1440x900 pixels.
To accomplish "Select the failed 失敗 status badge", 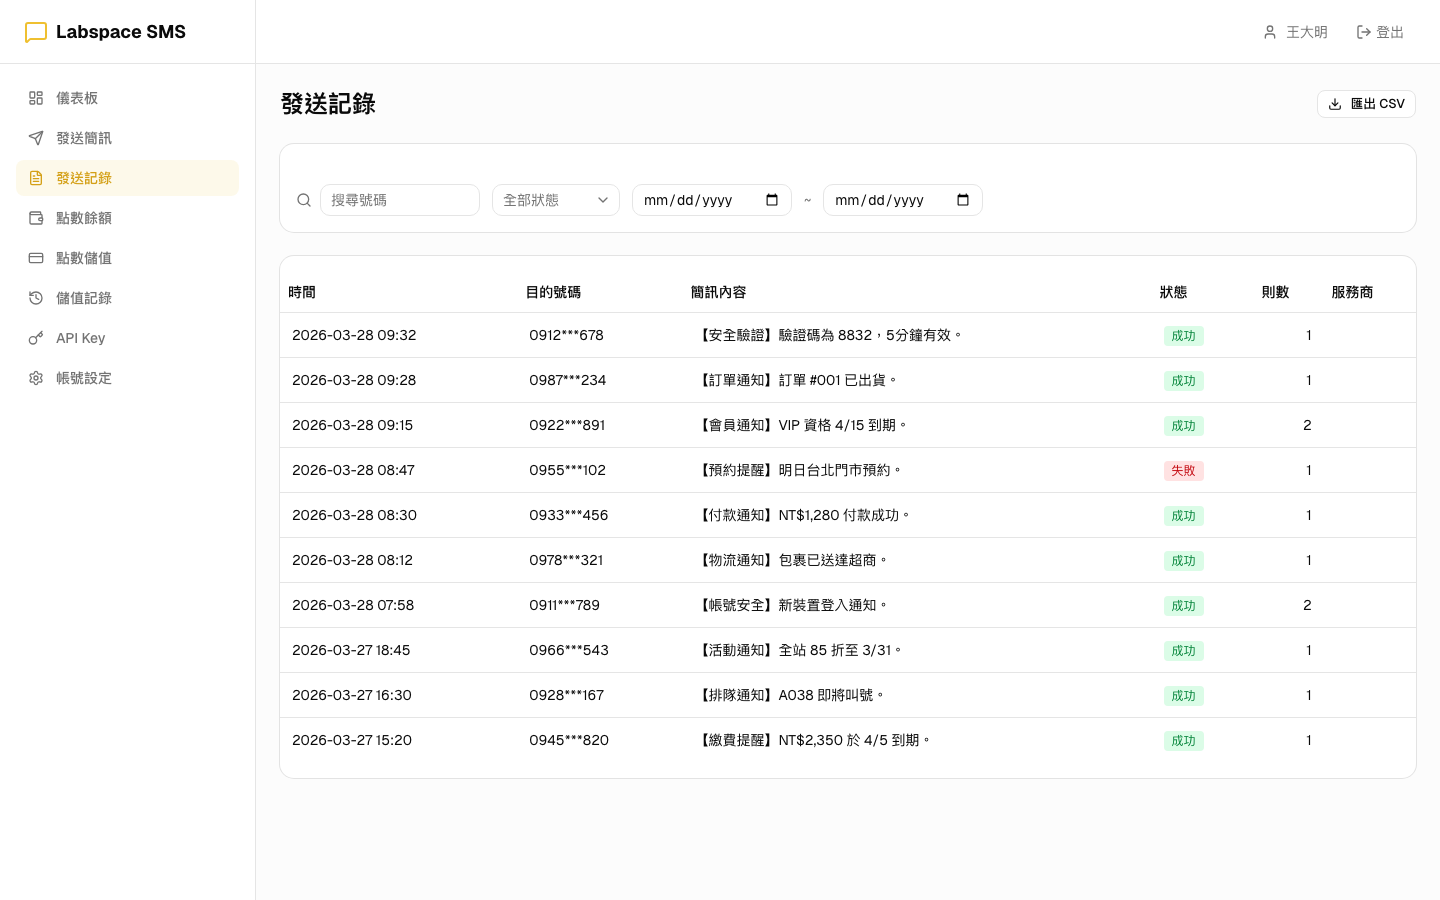I will 1183,470.
